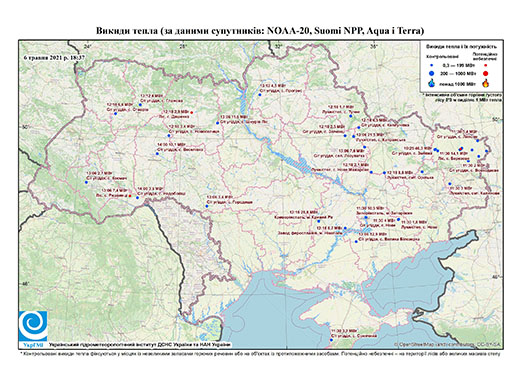Click the label 12:18 1,7 МВт
520x368 pixels.
tap(341, 107)
